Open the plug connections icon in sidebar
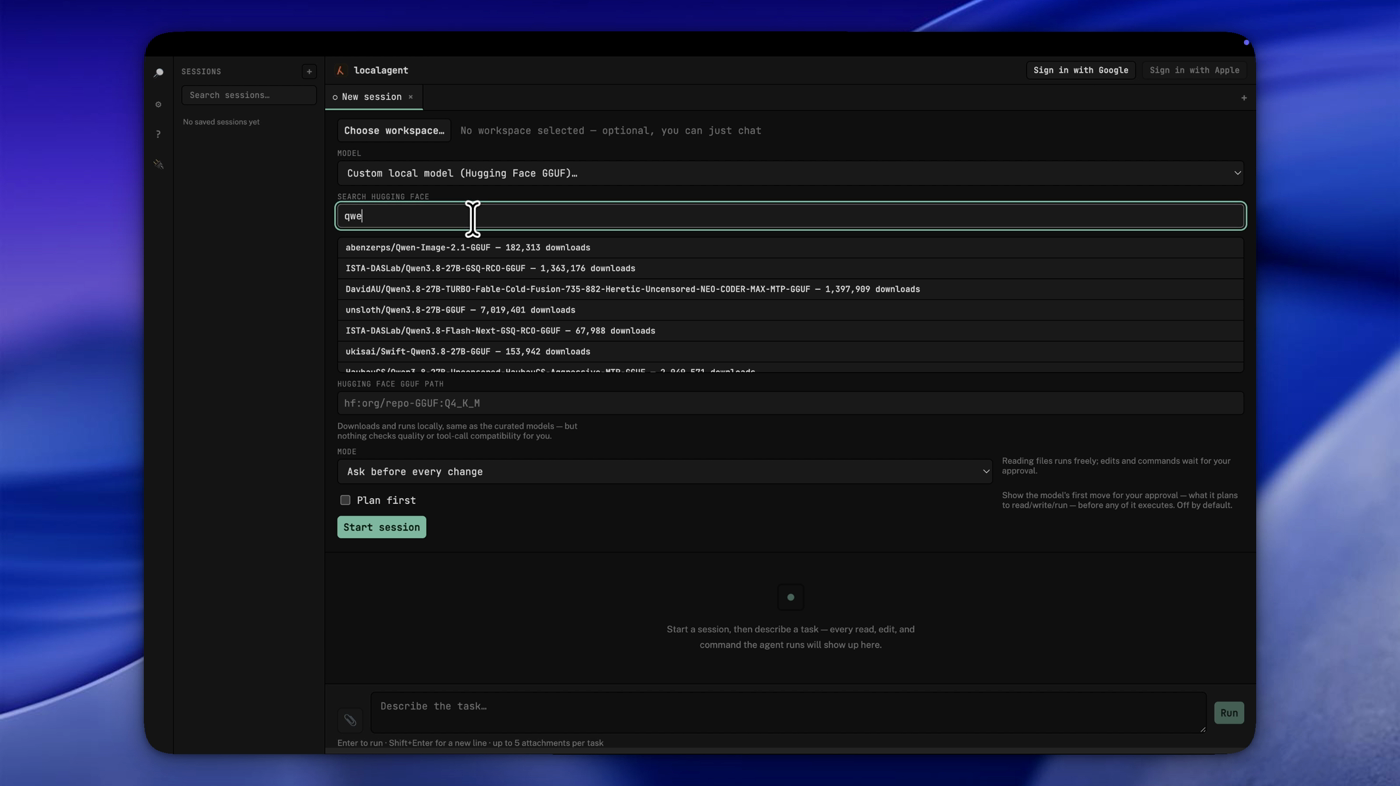Screen dimensions: 1400x786 (158, 164)
